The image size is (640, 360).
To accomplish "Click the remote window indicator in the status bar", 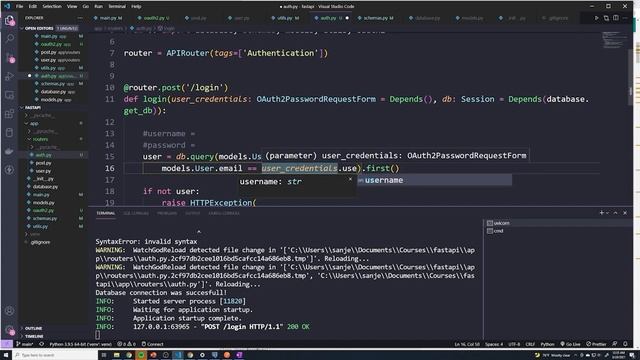I will (x=7, y=344).
